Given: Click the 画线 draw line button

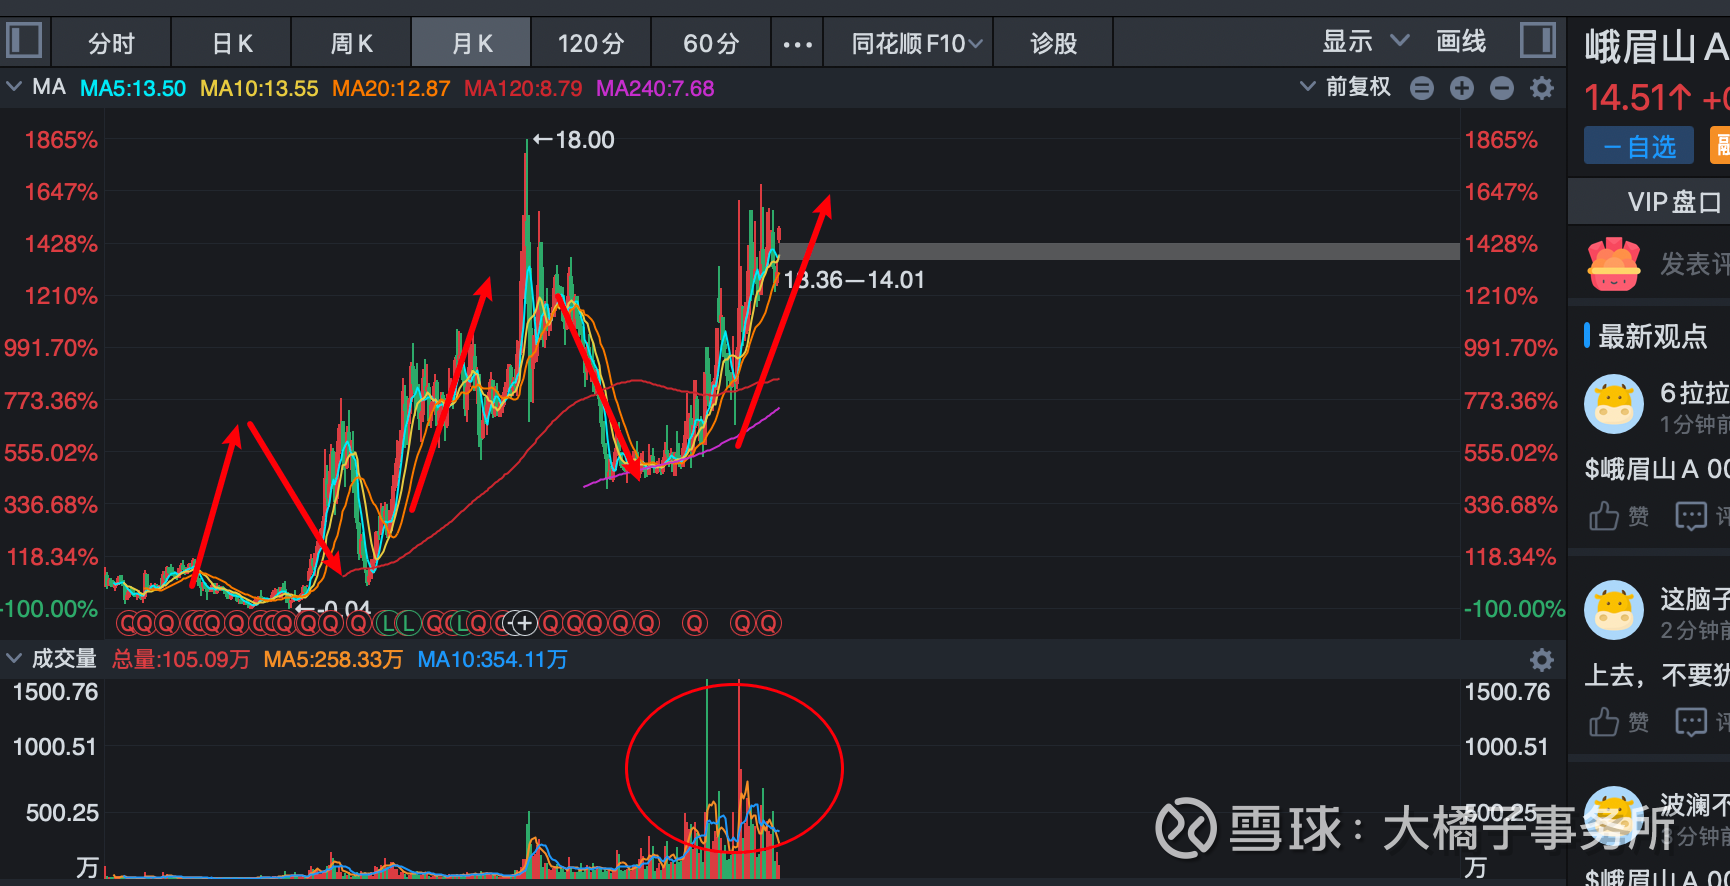Looking at the screenshot, I should pyautogui.click(x=1461, y=42).
